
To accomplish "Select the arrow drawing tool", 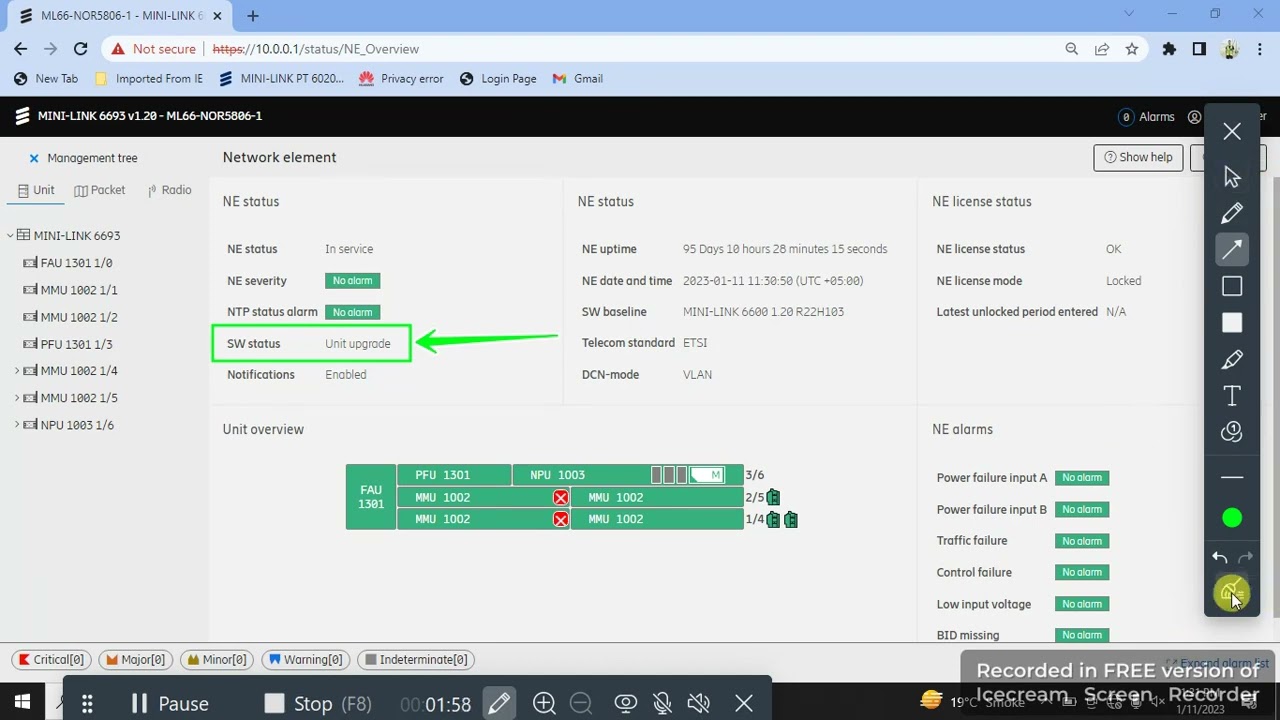I will [1232, 249].
